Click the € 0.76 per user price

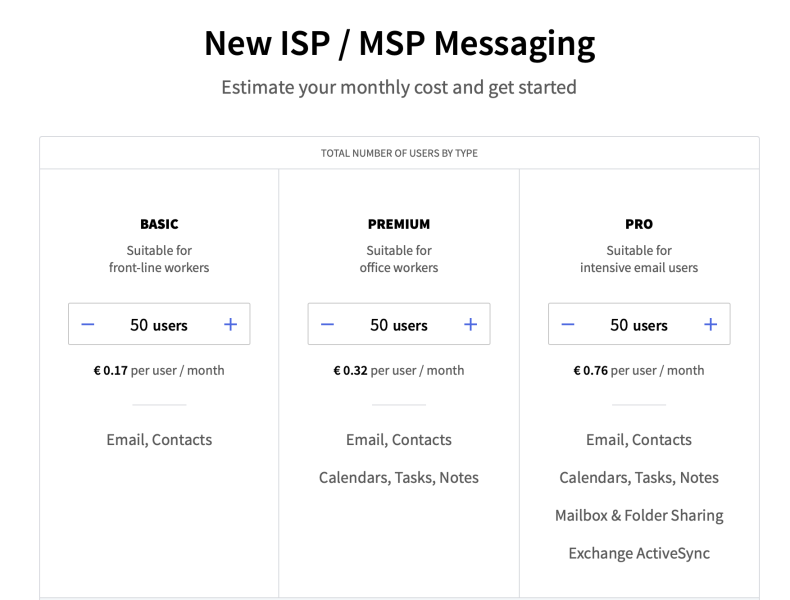639,371
